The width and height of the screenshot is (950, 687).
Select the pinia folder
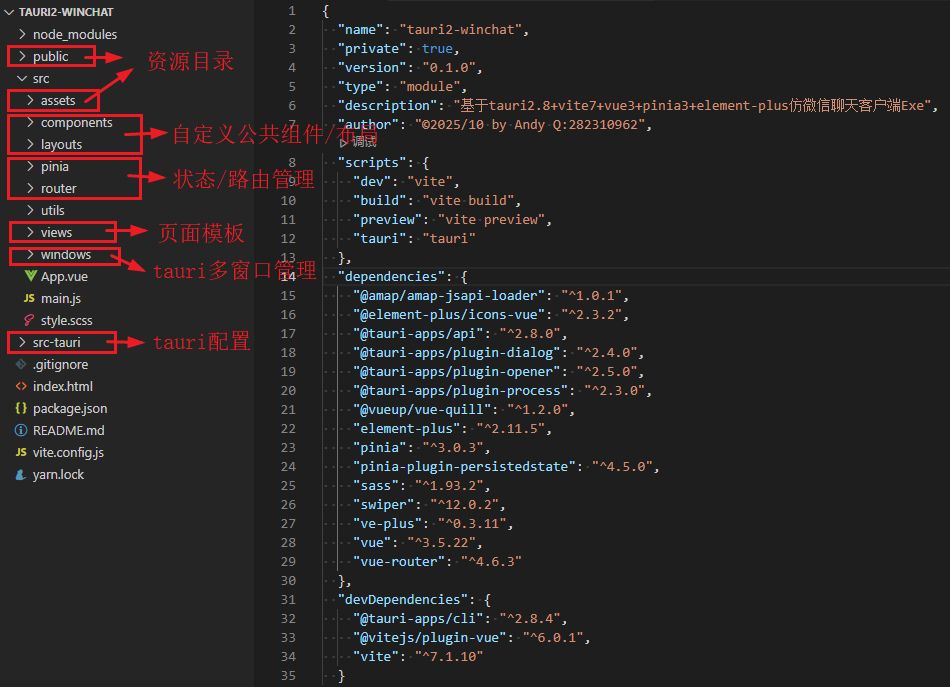pyautogui.click(x=55, y=167)
